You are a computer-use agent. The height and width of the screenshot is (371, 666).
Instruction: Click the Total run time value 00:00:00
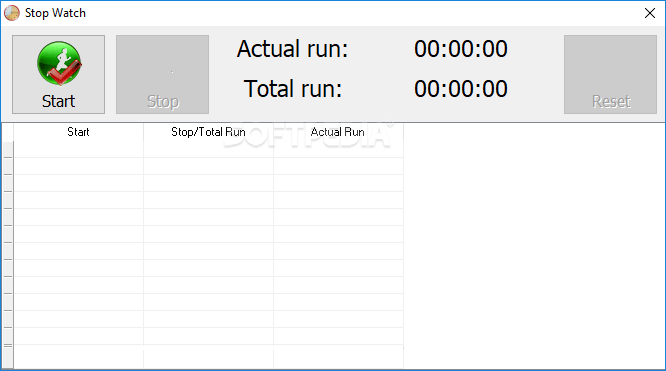pyautogui.click(x=461, y=89)
